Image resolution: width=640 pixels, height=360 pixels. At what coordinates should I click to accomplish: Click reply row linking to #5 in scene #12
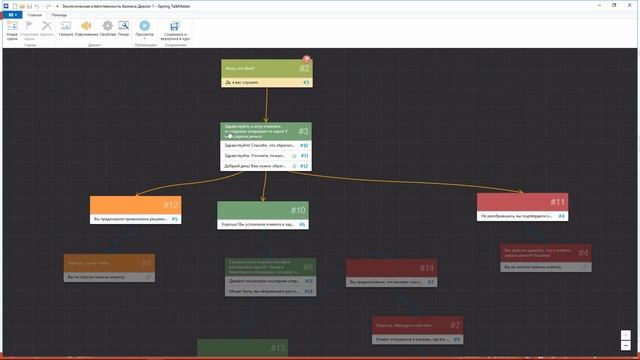136,219
